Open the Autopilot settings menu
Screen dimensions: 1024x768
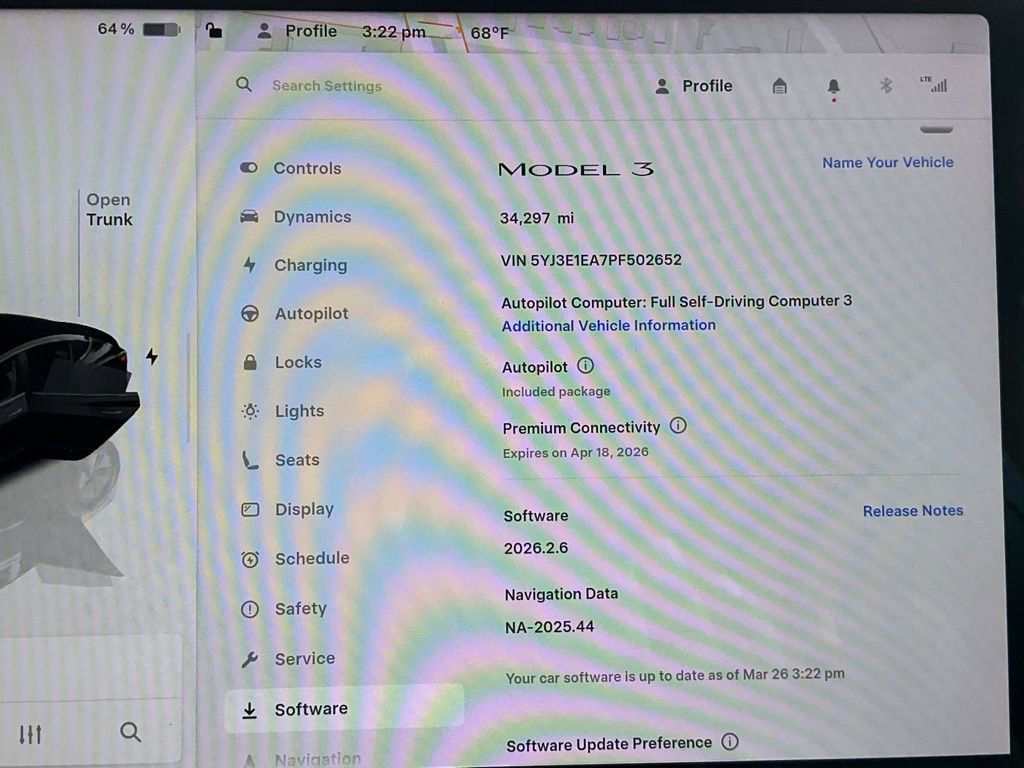295,313
